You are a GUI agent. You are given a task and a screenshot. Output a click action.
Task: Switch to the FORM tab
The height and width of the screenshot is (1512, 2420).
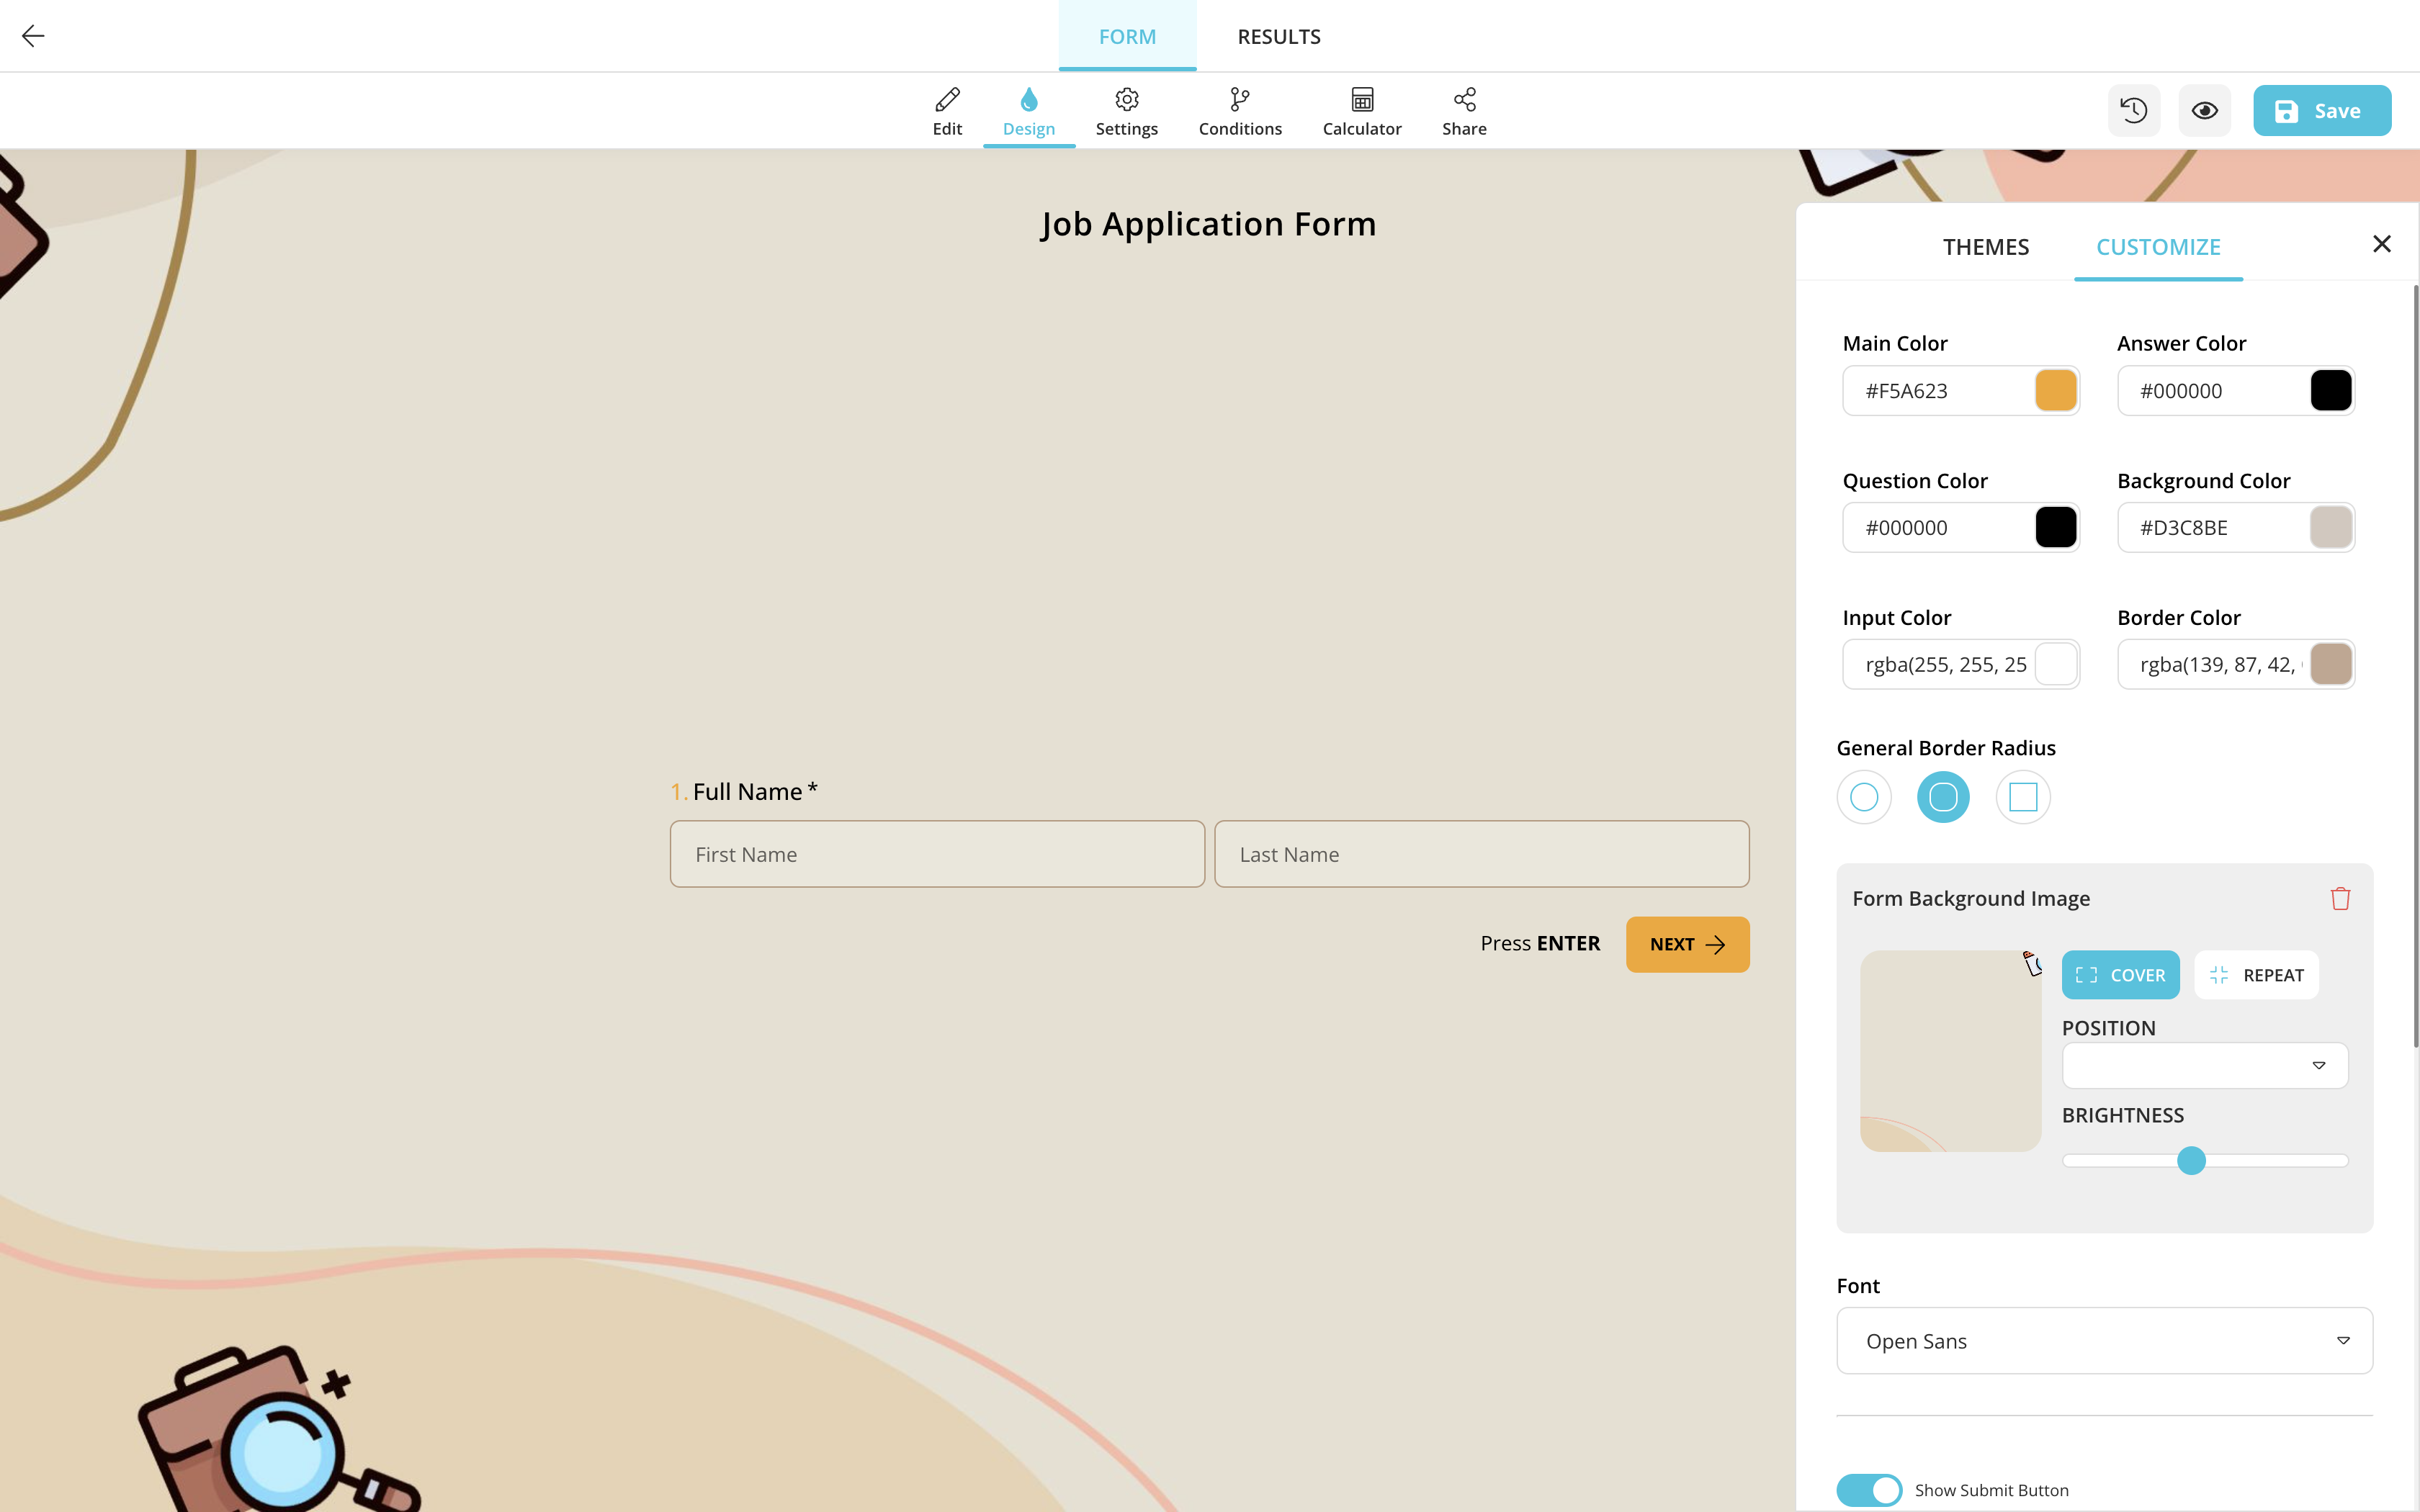(x=1127, y=36)
